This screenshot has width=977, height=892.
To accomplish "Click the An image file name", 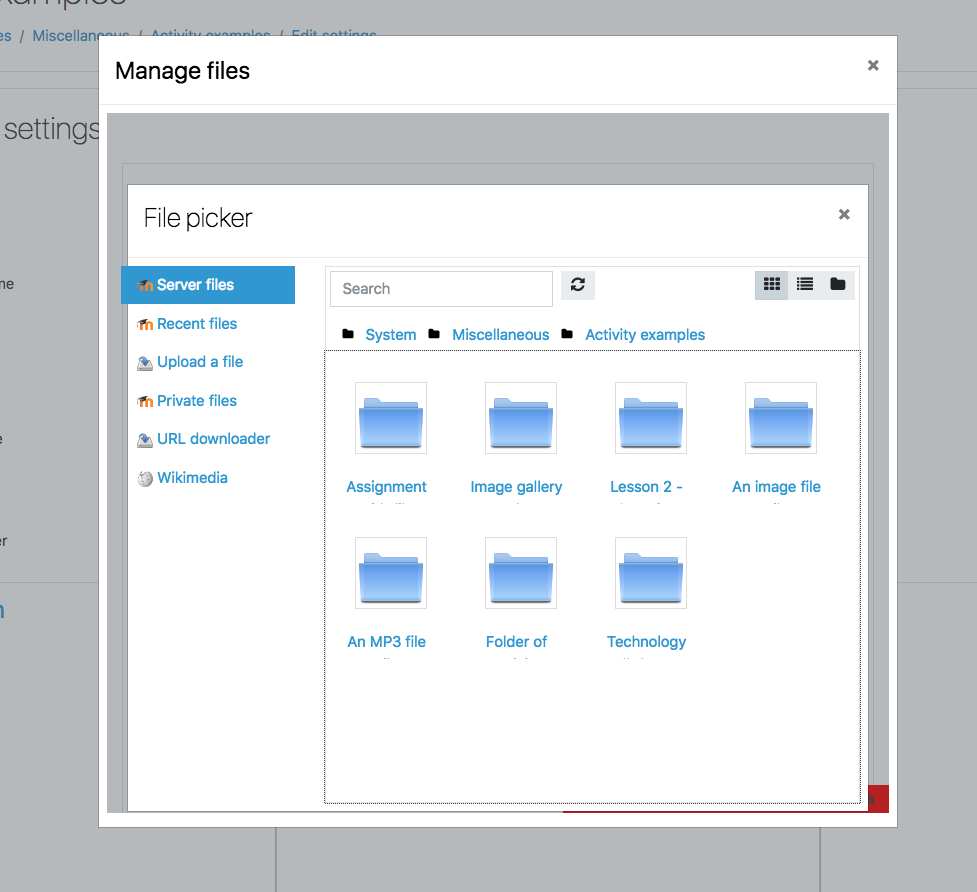I will click(776, 486).
